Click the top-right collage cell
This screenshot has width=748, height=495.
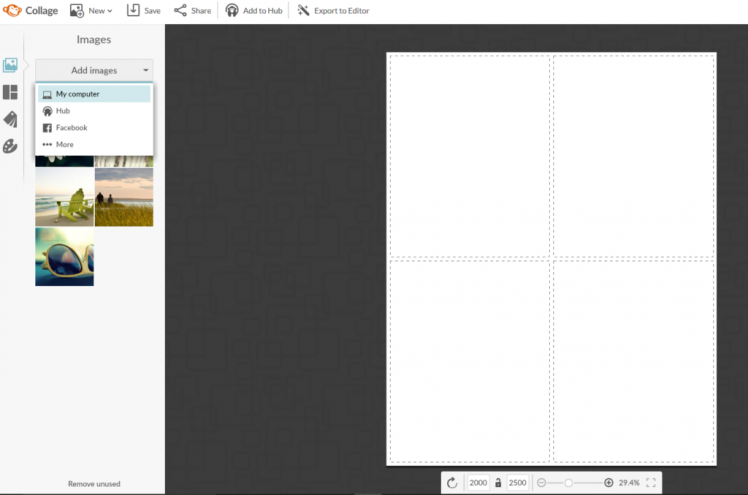(634, 156)
